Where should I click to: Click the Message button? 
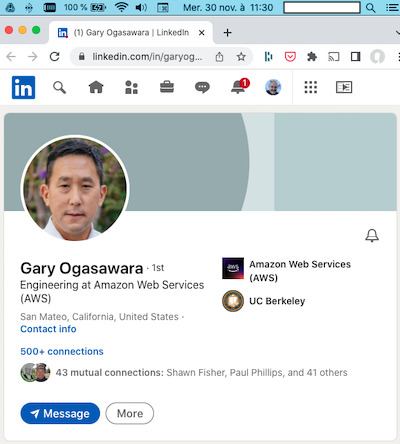pos(60,414)
